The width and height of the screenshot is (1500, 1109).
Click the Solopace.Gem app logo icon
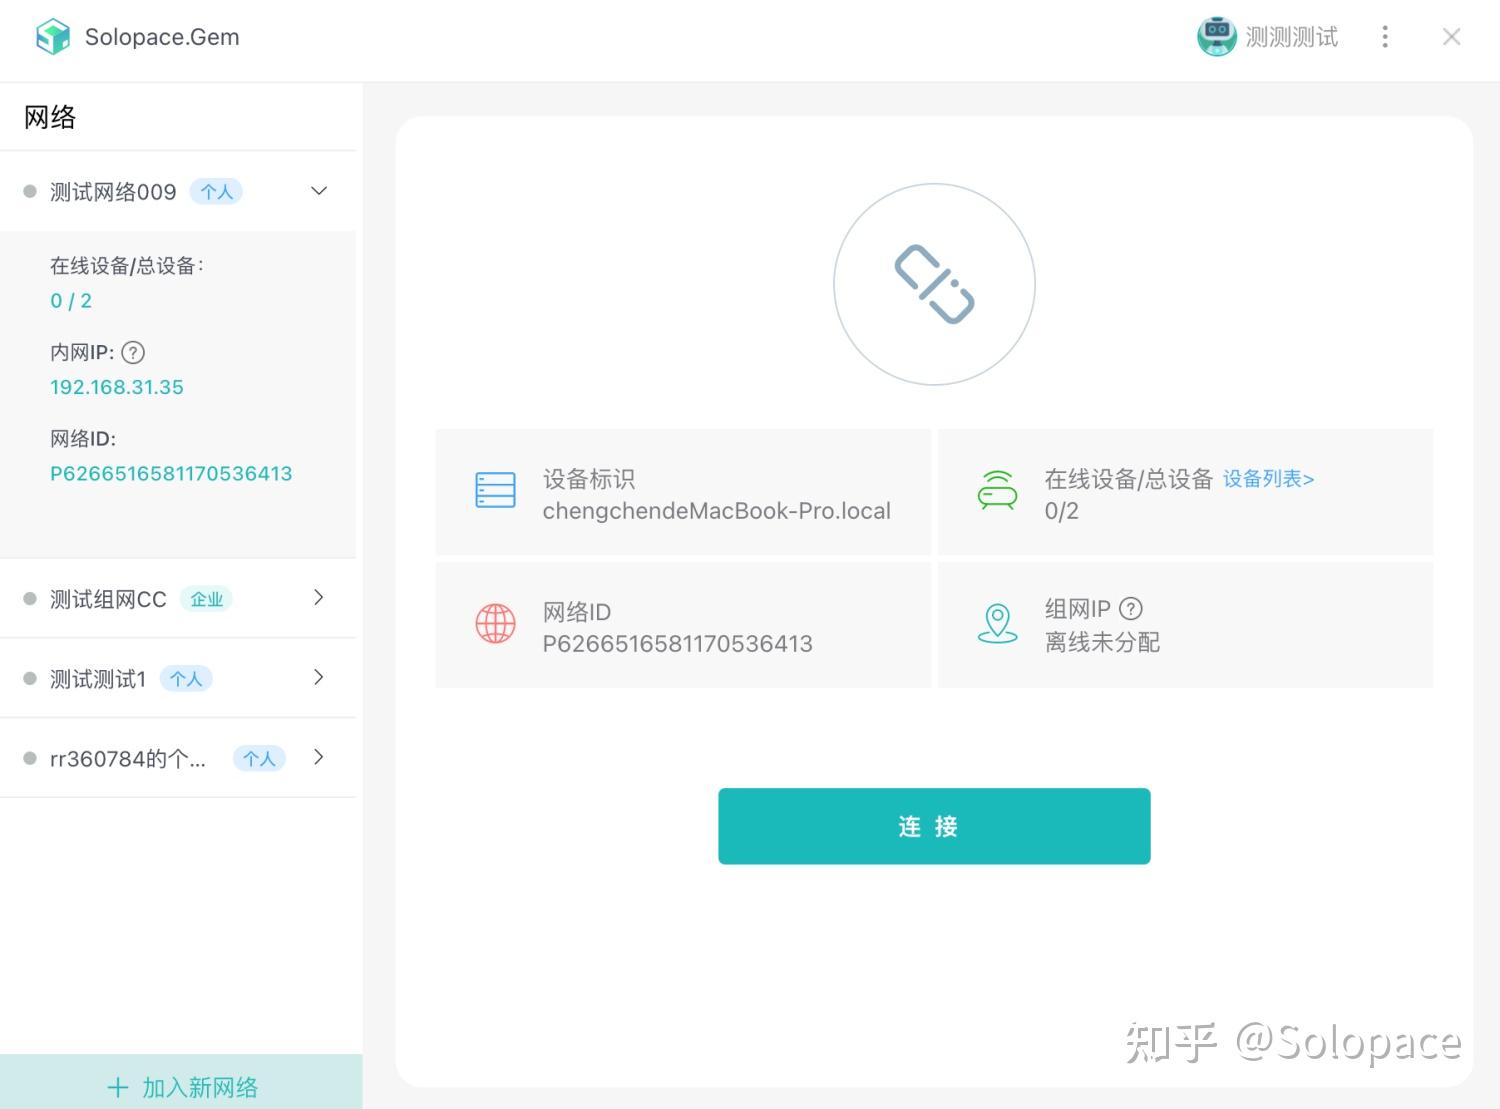coord(52,35)
